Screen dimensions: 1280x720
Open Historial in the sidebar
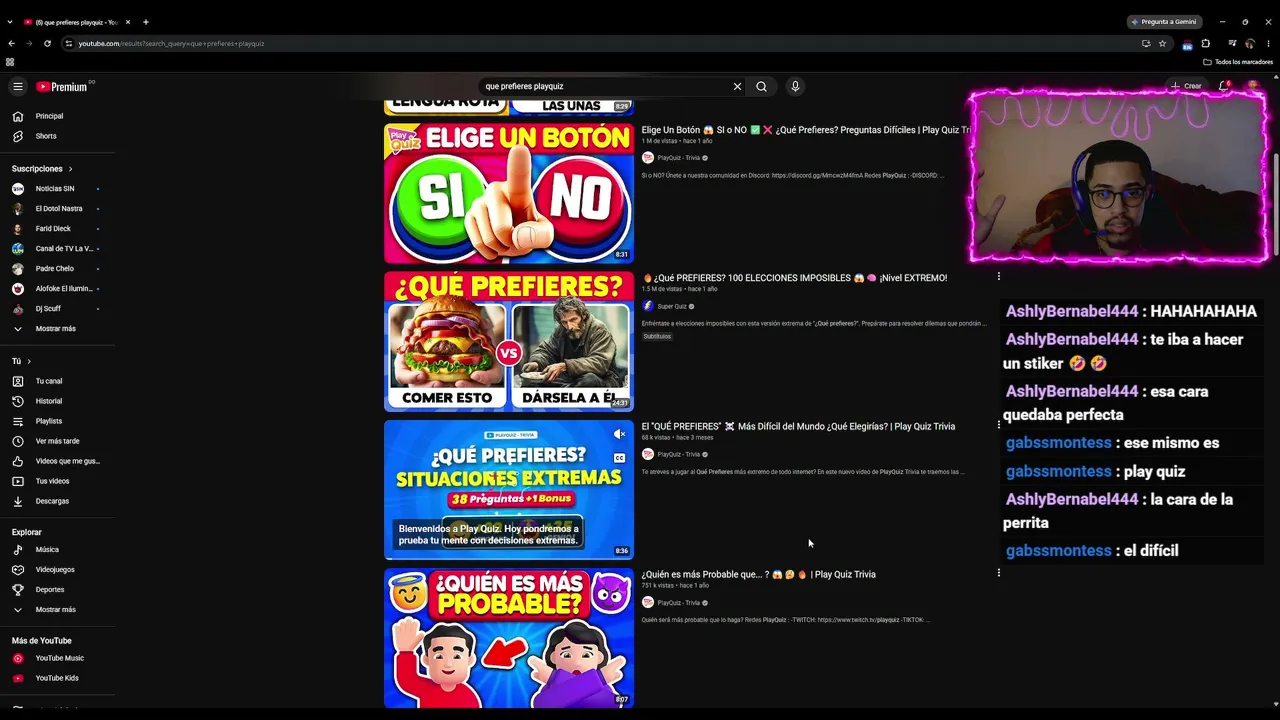pos(57,401)
